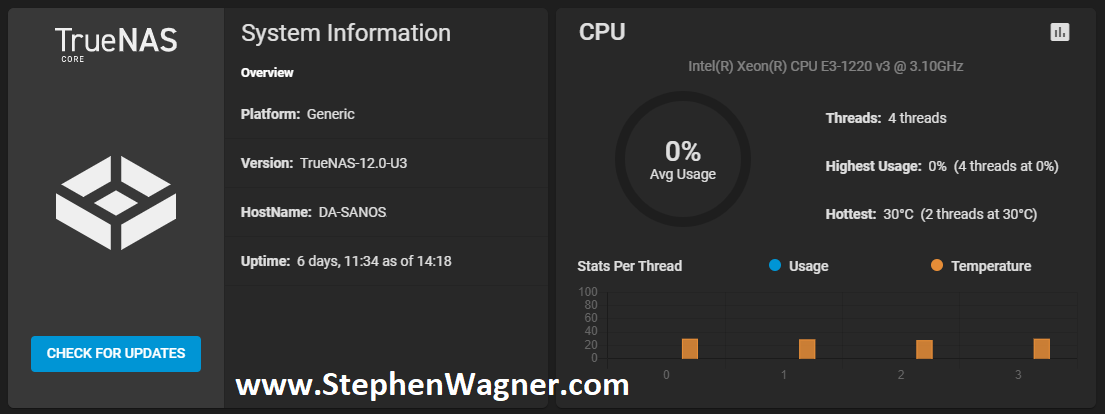Select thread 2 temperature bar

[x=924, y=349]
